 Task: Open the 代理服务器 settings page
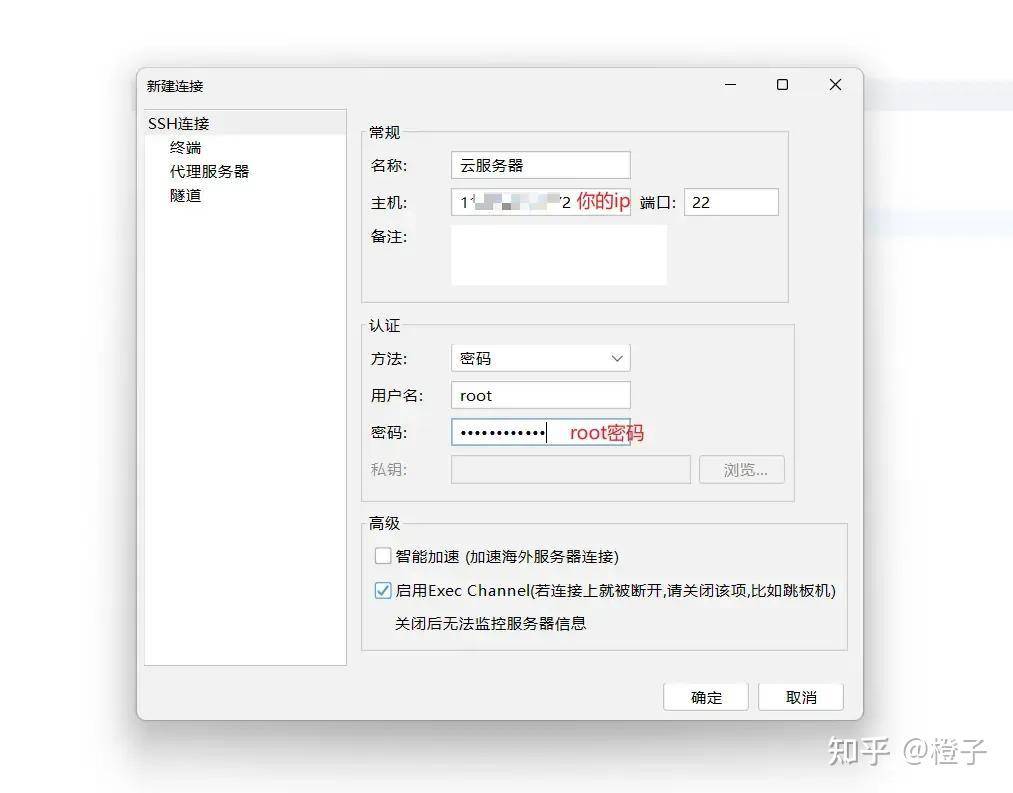click(209, 171)
